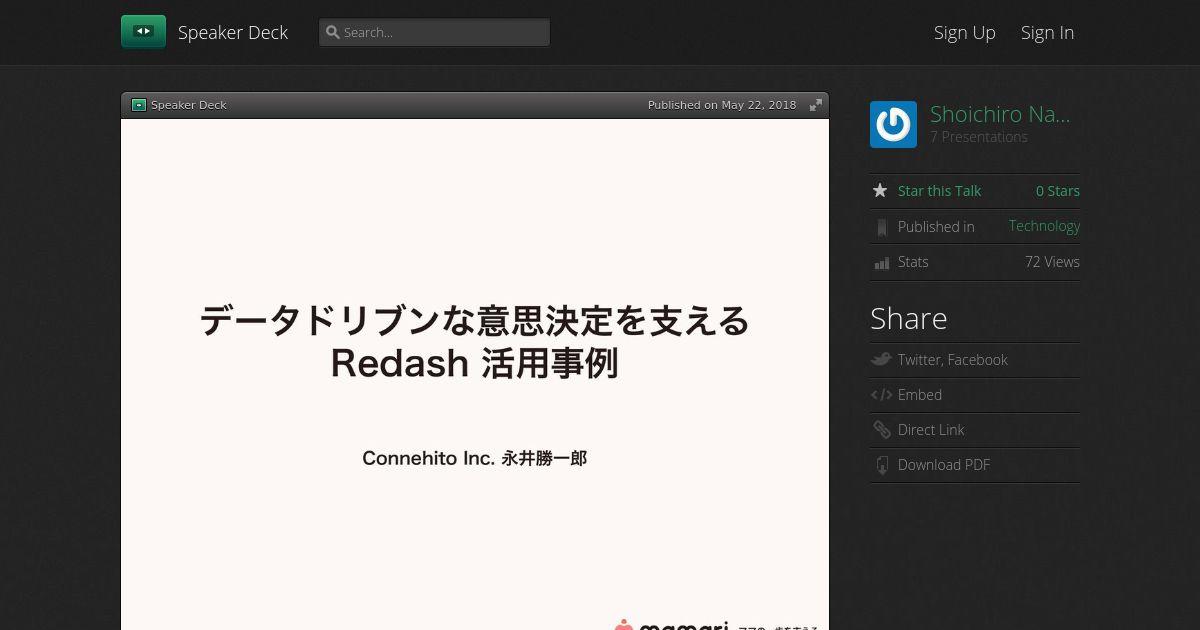Click the Published on May 22, 2018 text
1200x630 pixels.
[722, 105]
